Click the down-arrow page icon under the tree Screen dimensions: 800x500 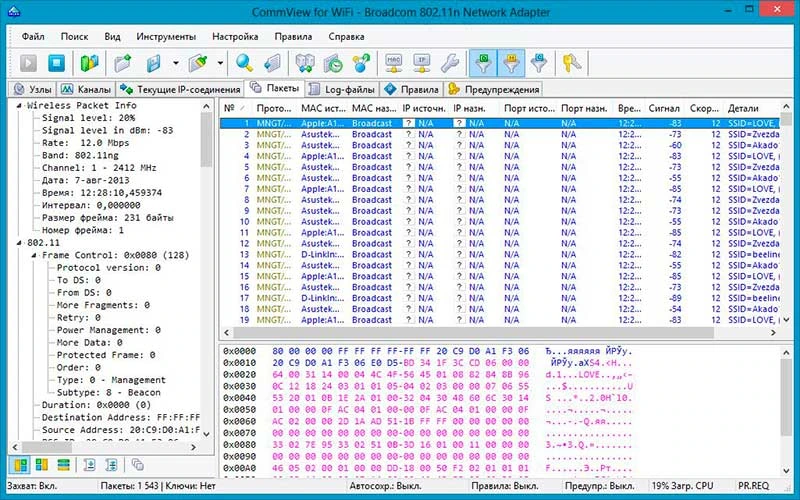click(89, 465)
